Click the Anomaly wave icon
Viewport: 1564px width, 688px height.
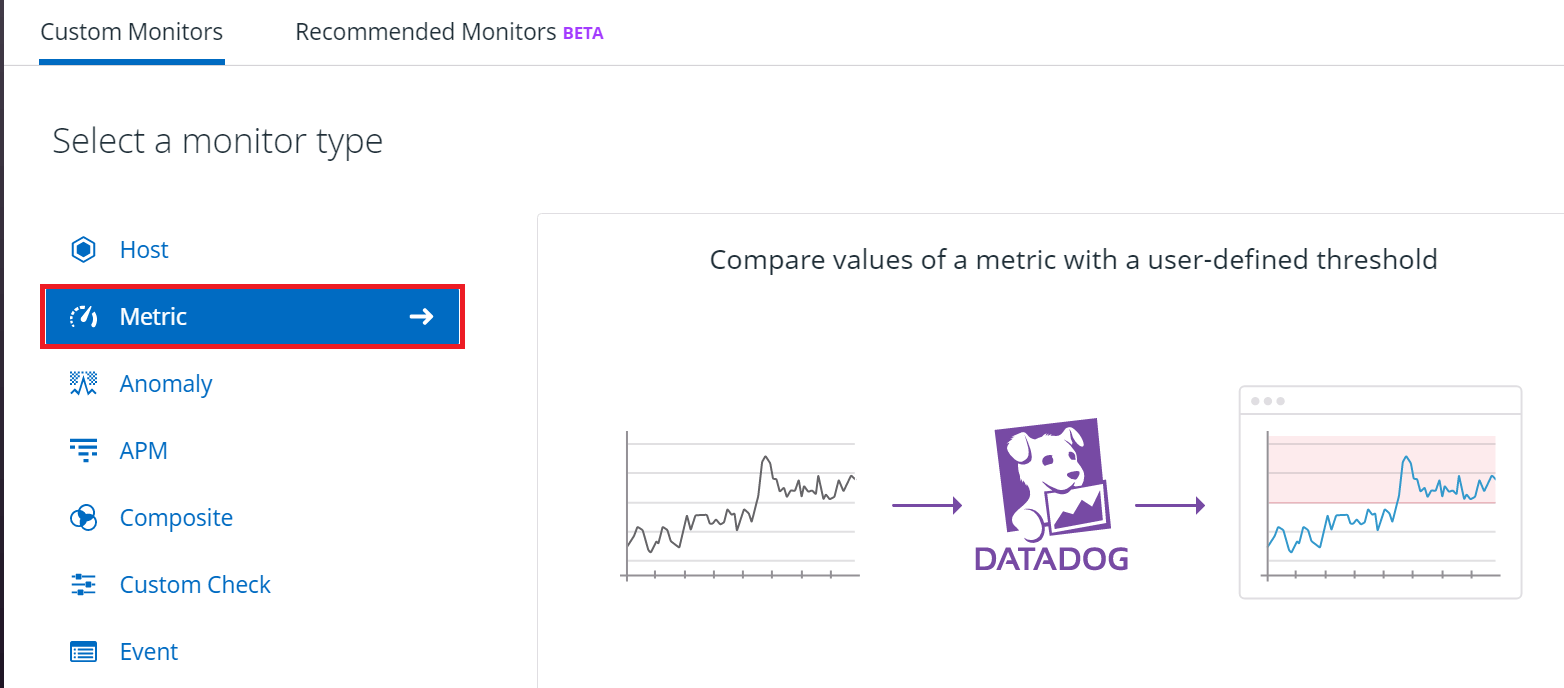point(83,384)
